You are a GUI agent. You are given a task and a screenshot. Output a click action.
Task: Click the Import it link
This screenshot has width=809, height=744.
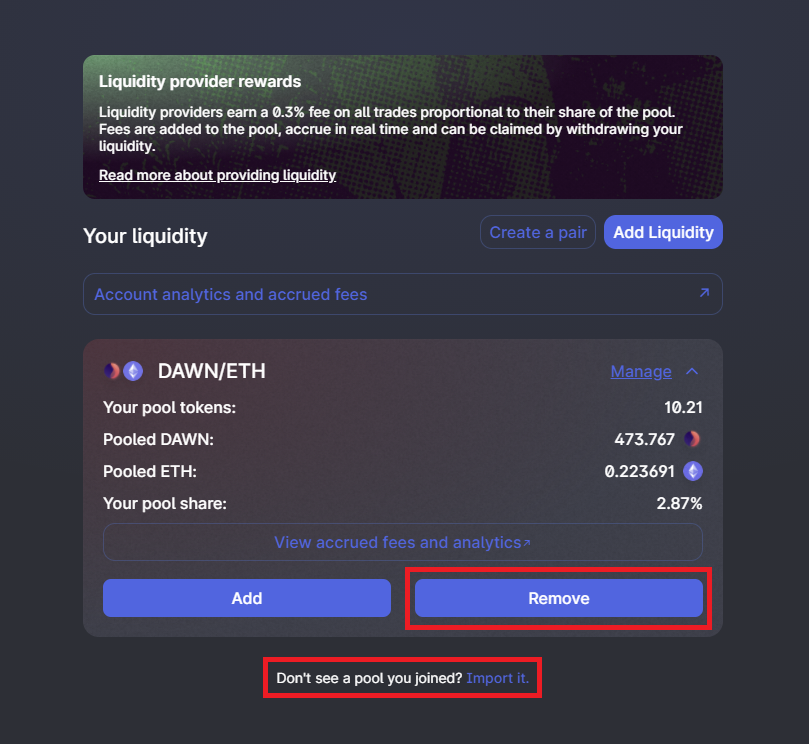tap(497, 678)
